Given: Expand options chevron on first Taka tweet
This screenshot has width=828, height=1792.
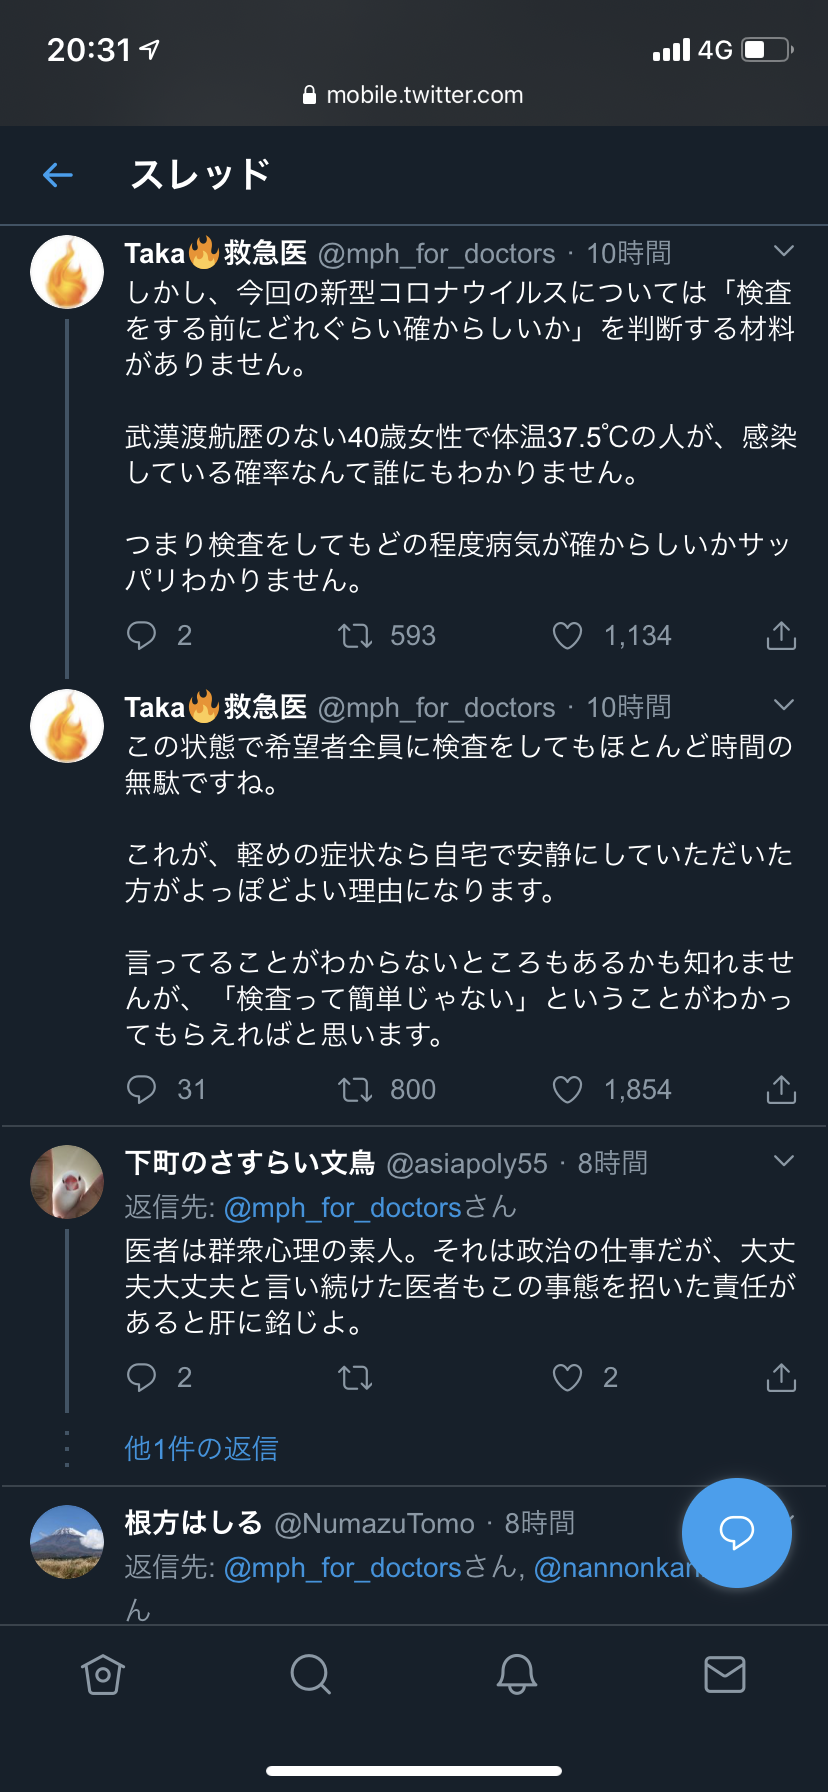Looking at the screenshot, I should coord(784,251).
